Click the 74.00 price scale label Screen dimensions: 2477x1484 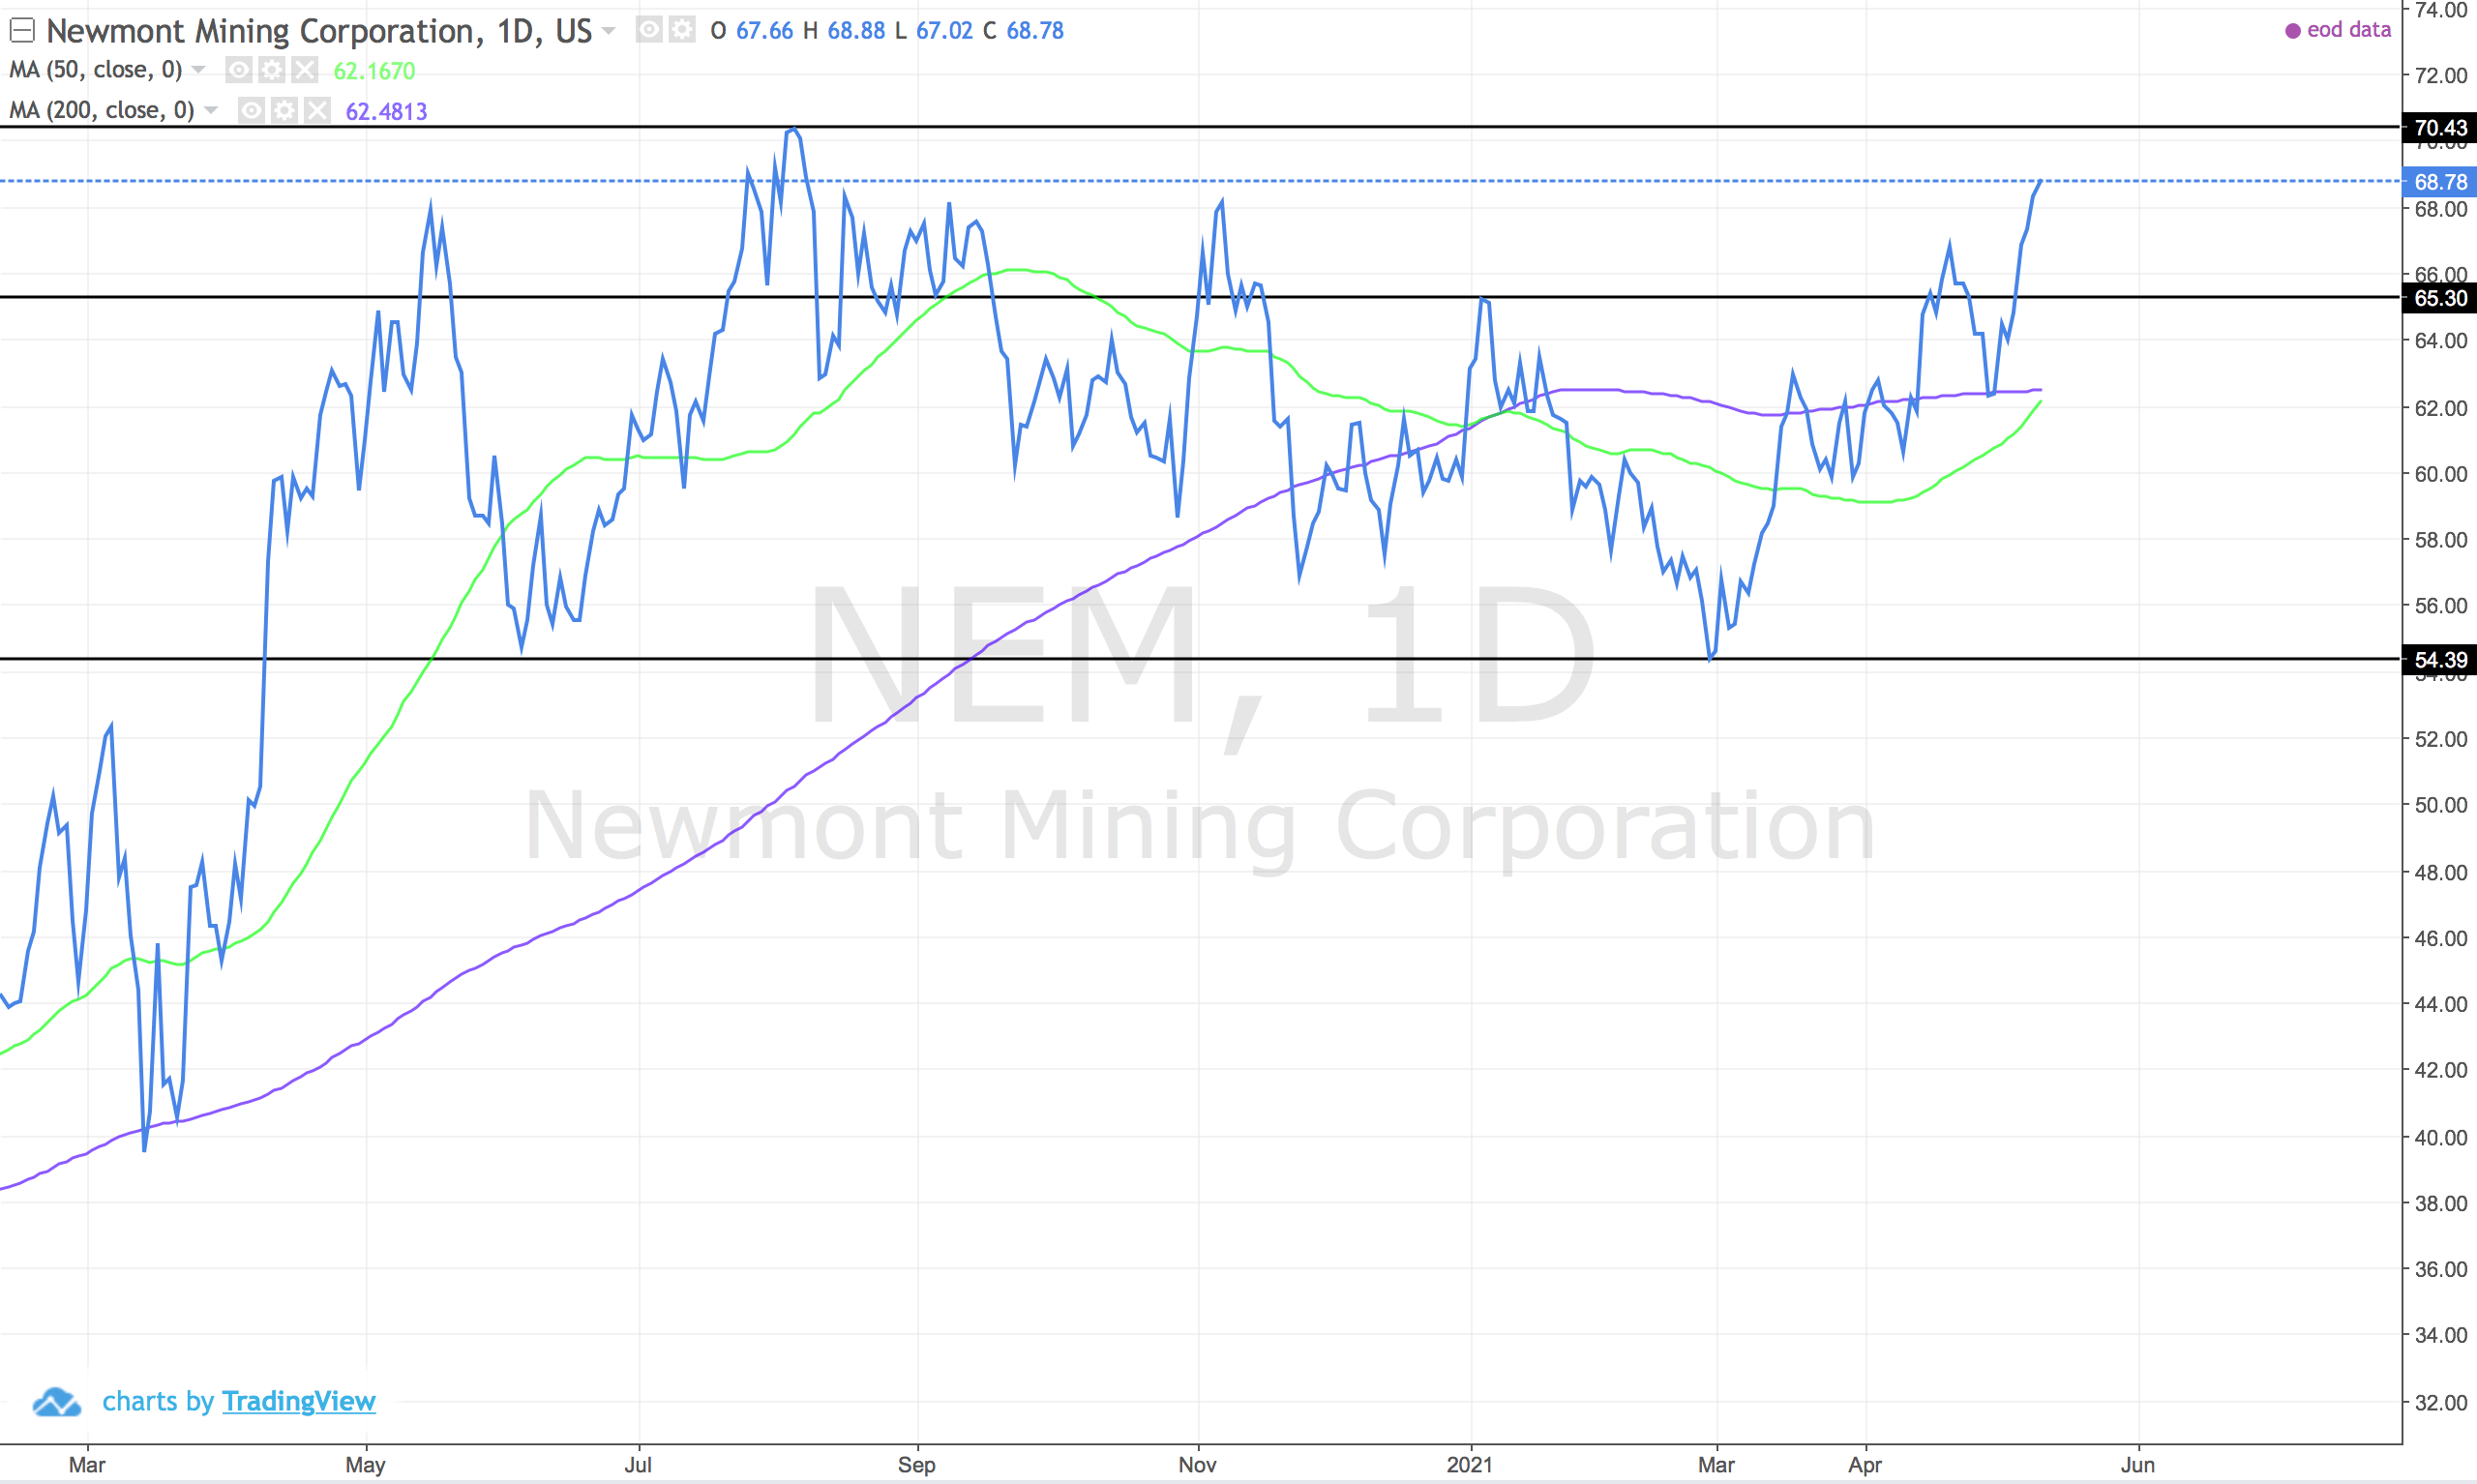tap(2441, 11)
